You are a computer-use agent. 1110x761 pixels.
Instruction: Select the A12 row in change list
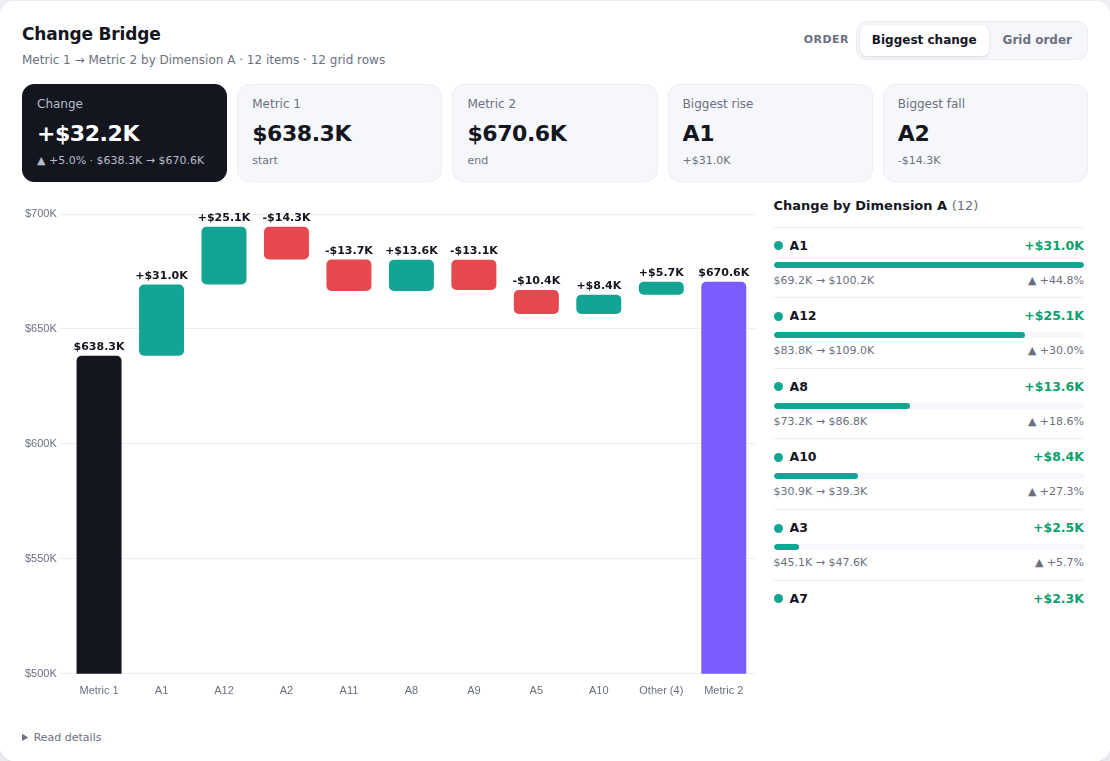tap(929, 333)
